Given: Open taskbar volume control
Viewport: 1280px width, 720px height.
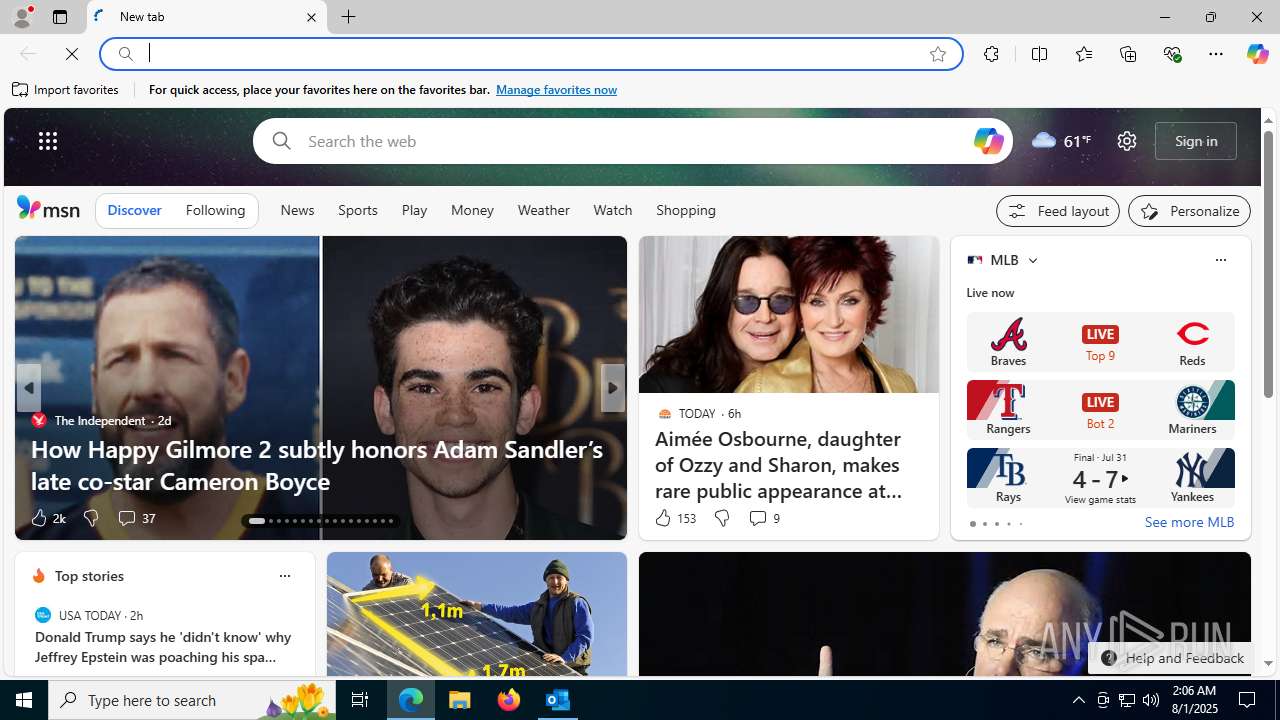Looking at the screenshot, I should (1151, 700).
